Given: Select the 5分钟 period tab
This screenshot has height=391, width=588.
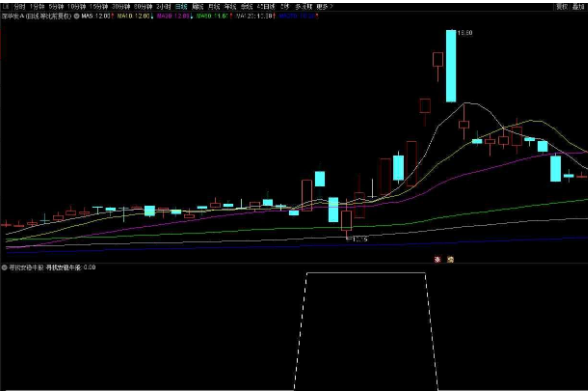Looking at the screenshot, I should [56, 7].
